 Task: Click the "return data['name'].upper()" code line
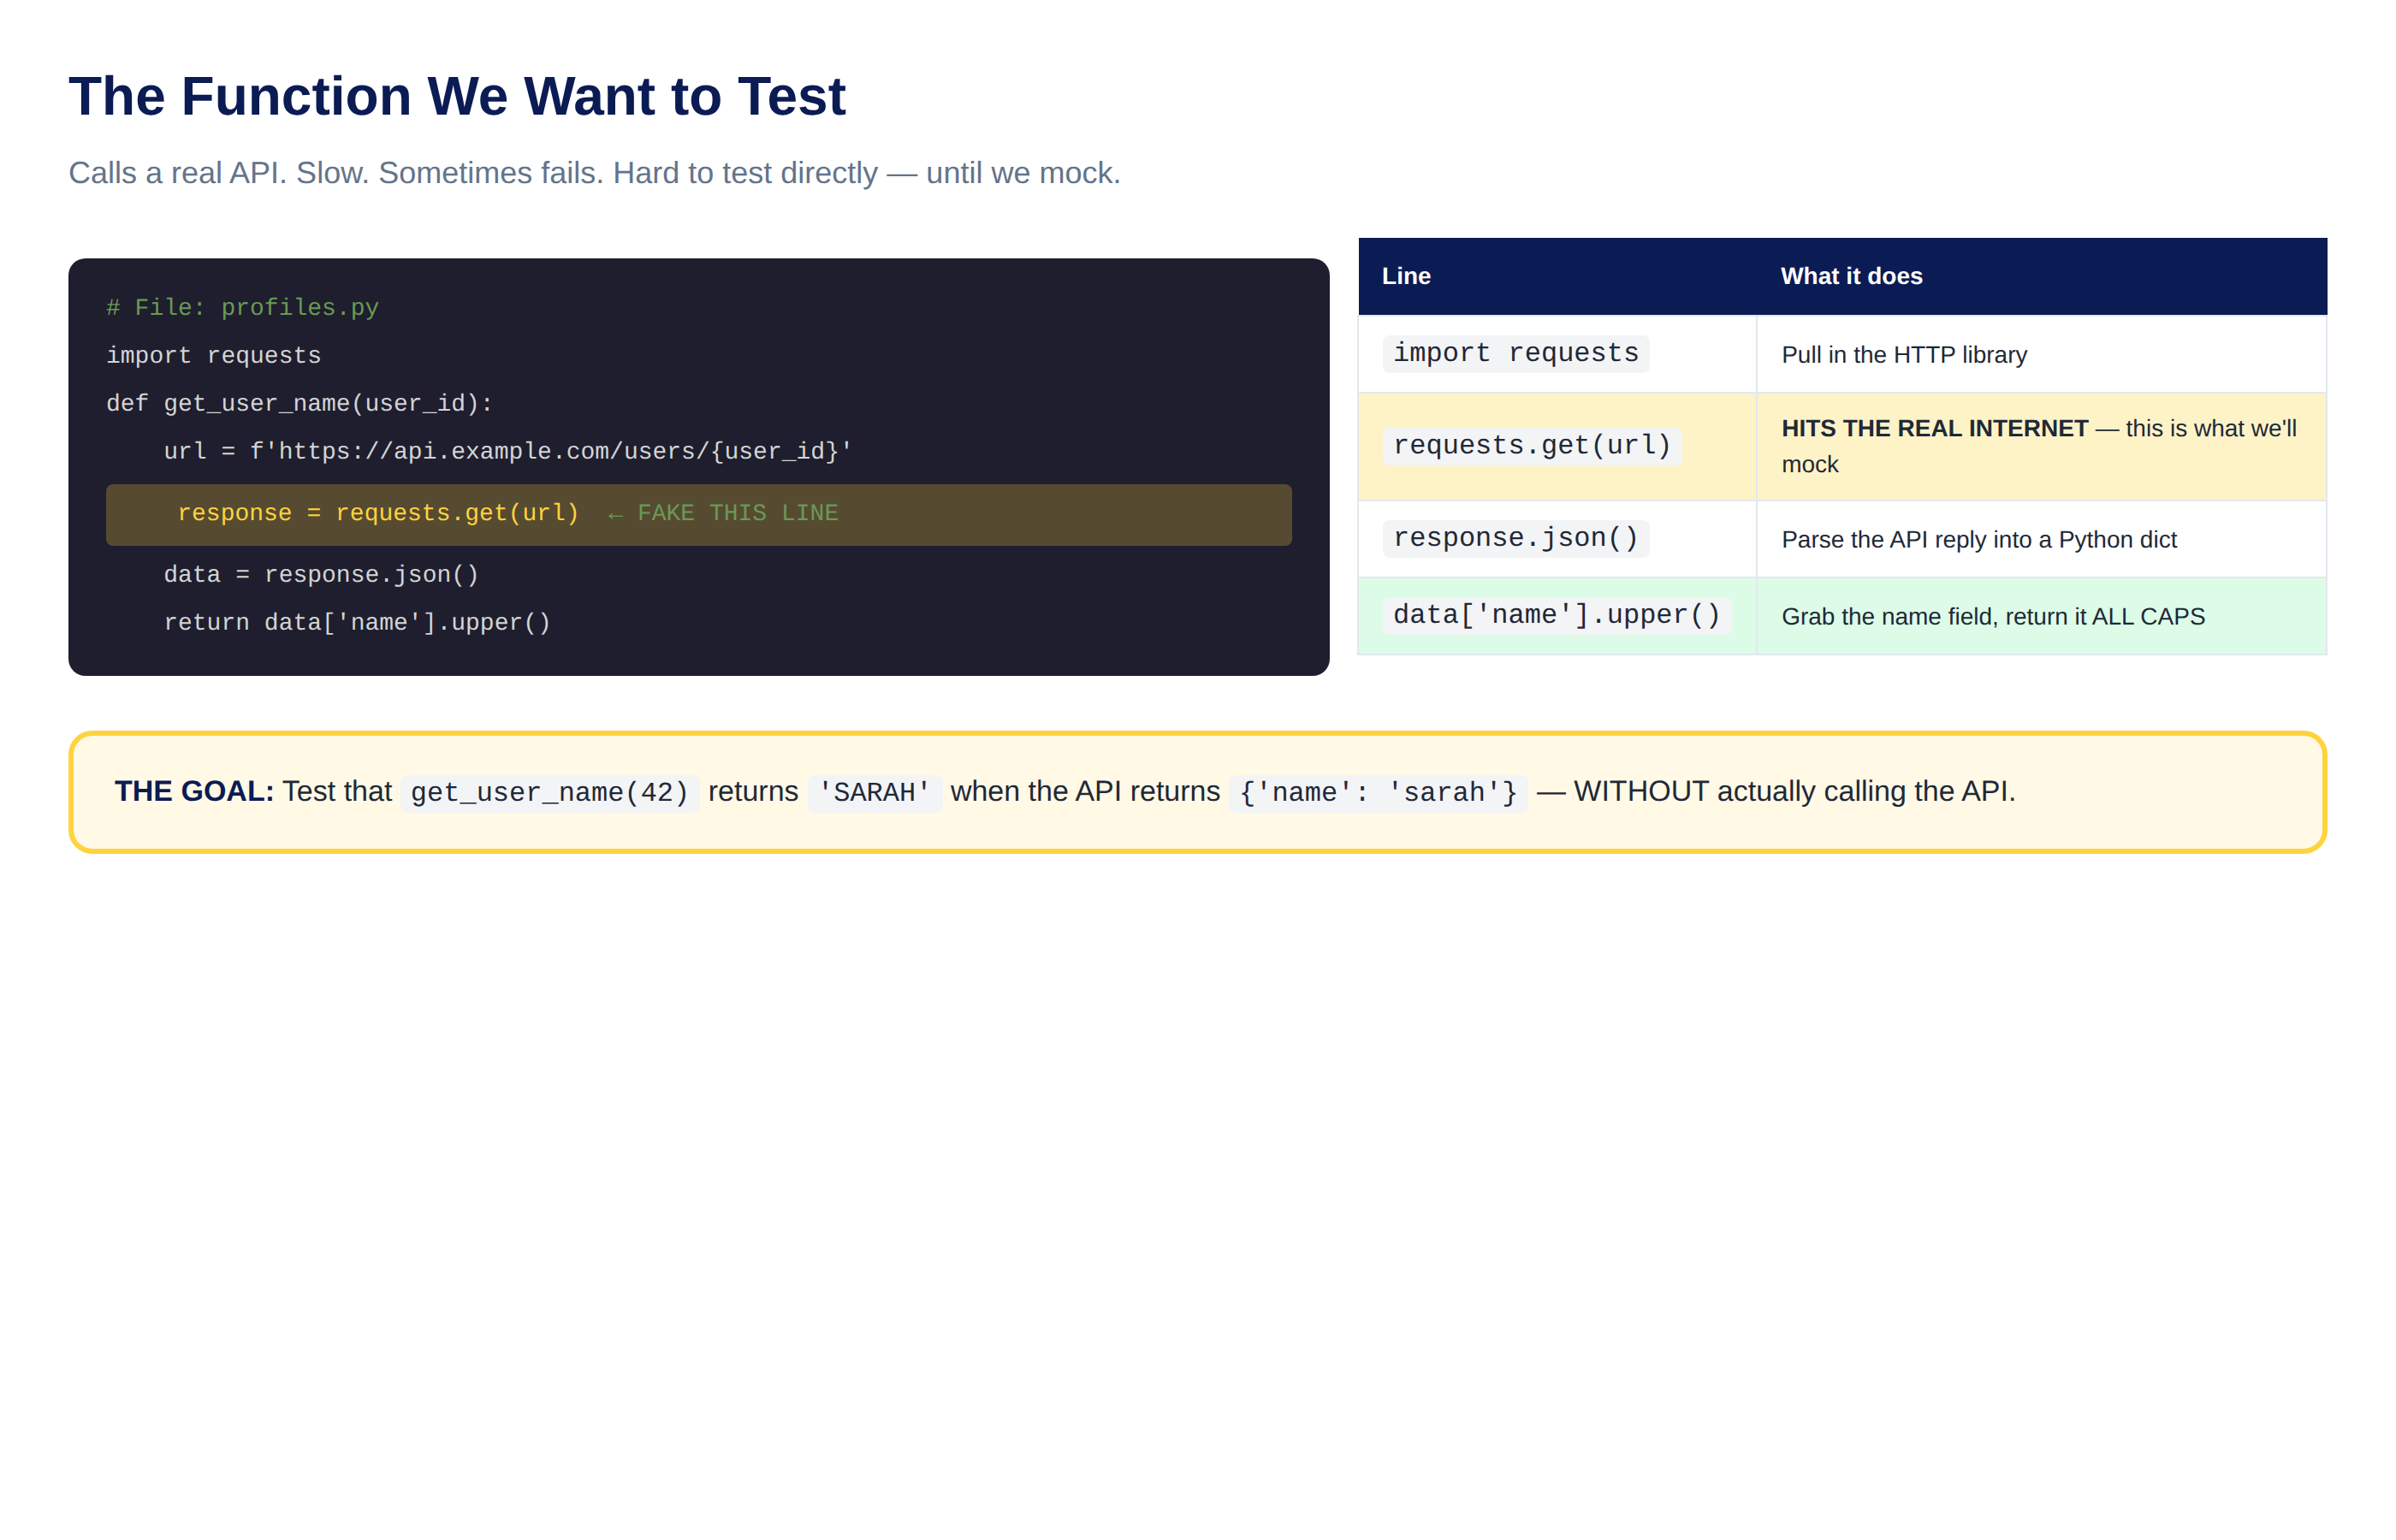coord(357,622)
